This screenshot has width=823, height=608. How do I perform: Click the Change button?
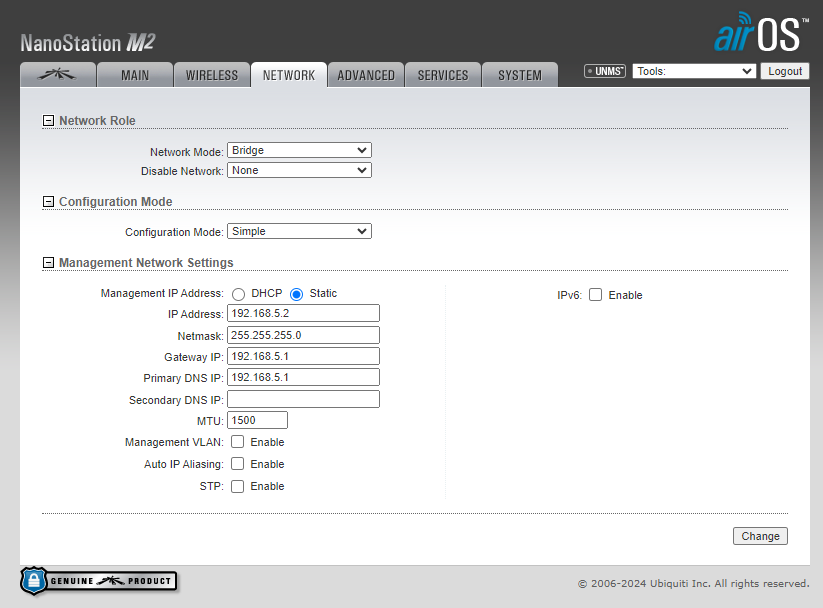760,536
